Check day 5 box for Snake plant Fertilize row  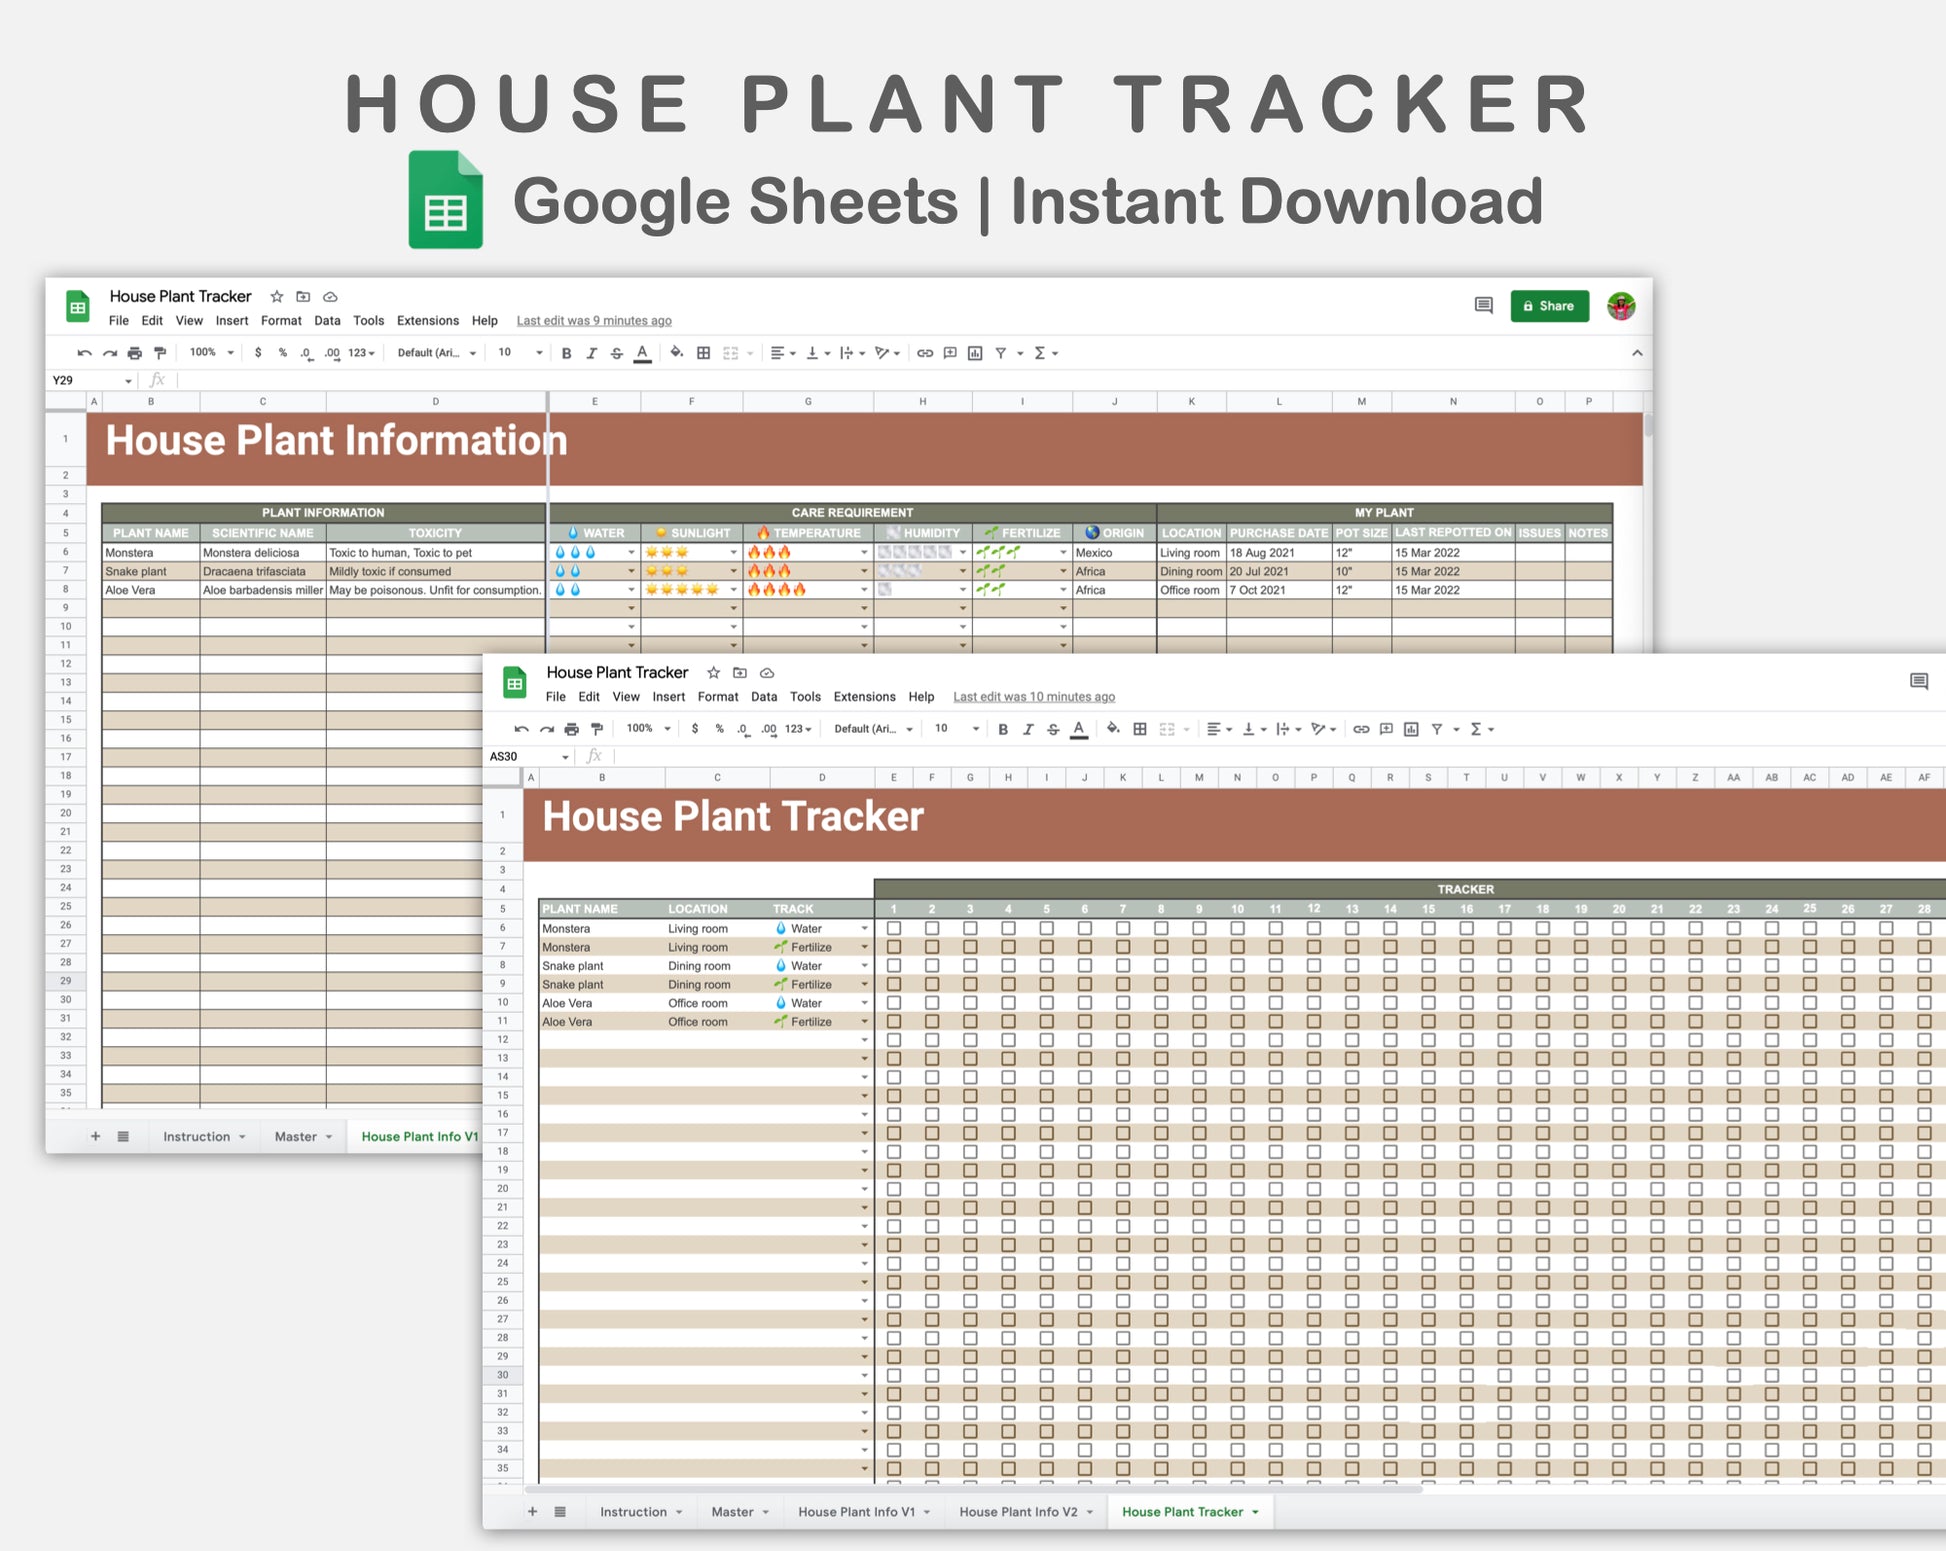pyautogui.click(x=1046, y=985)
